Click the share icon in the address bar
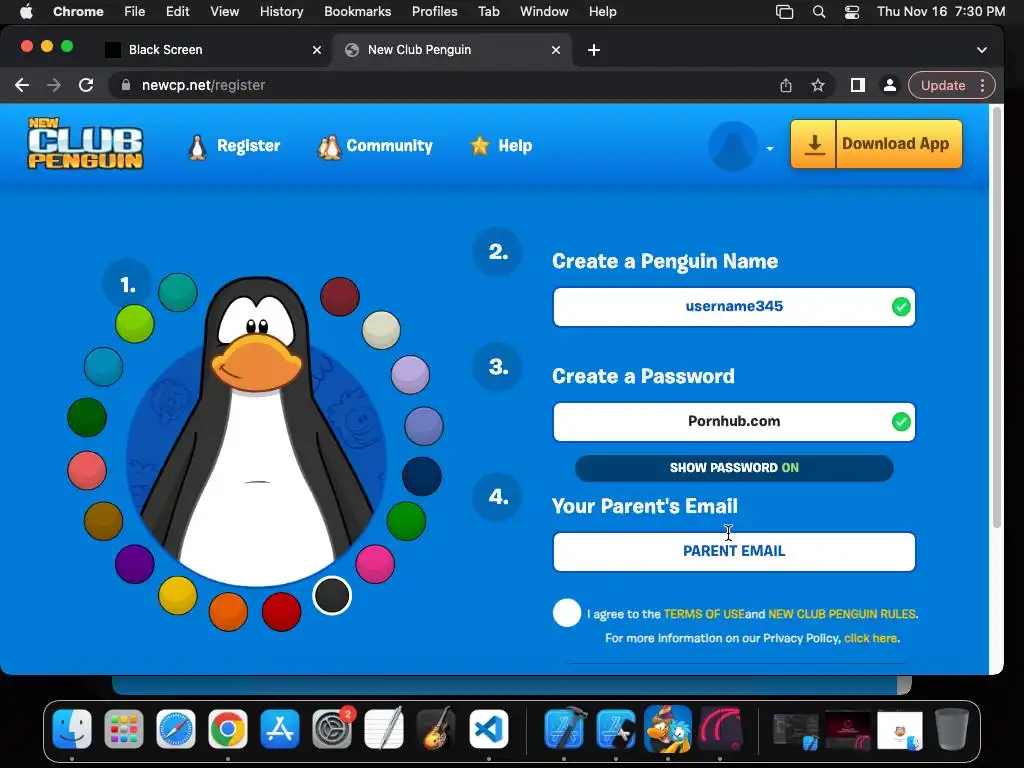Screen dimensions: 1024x768 pyautogui.click(x=786, y=85)
